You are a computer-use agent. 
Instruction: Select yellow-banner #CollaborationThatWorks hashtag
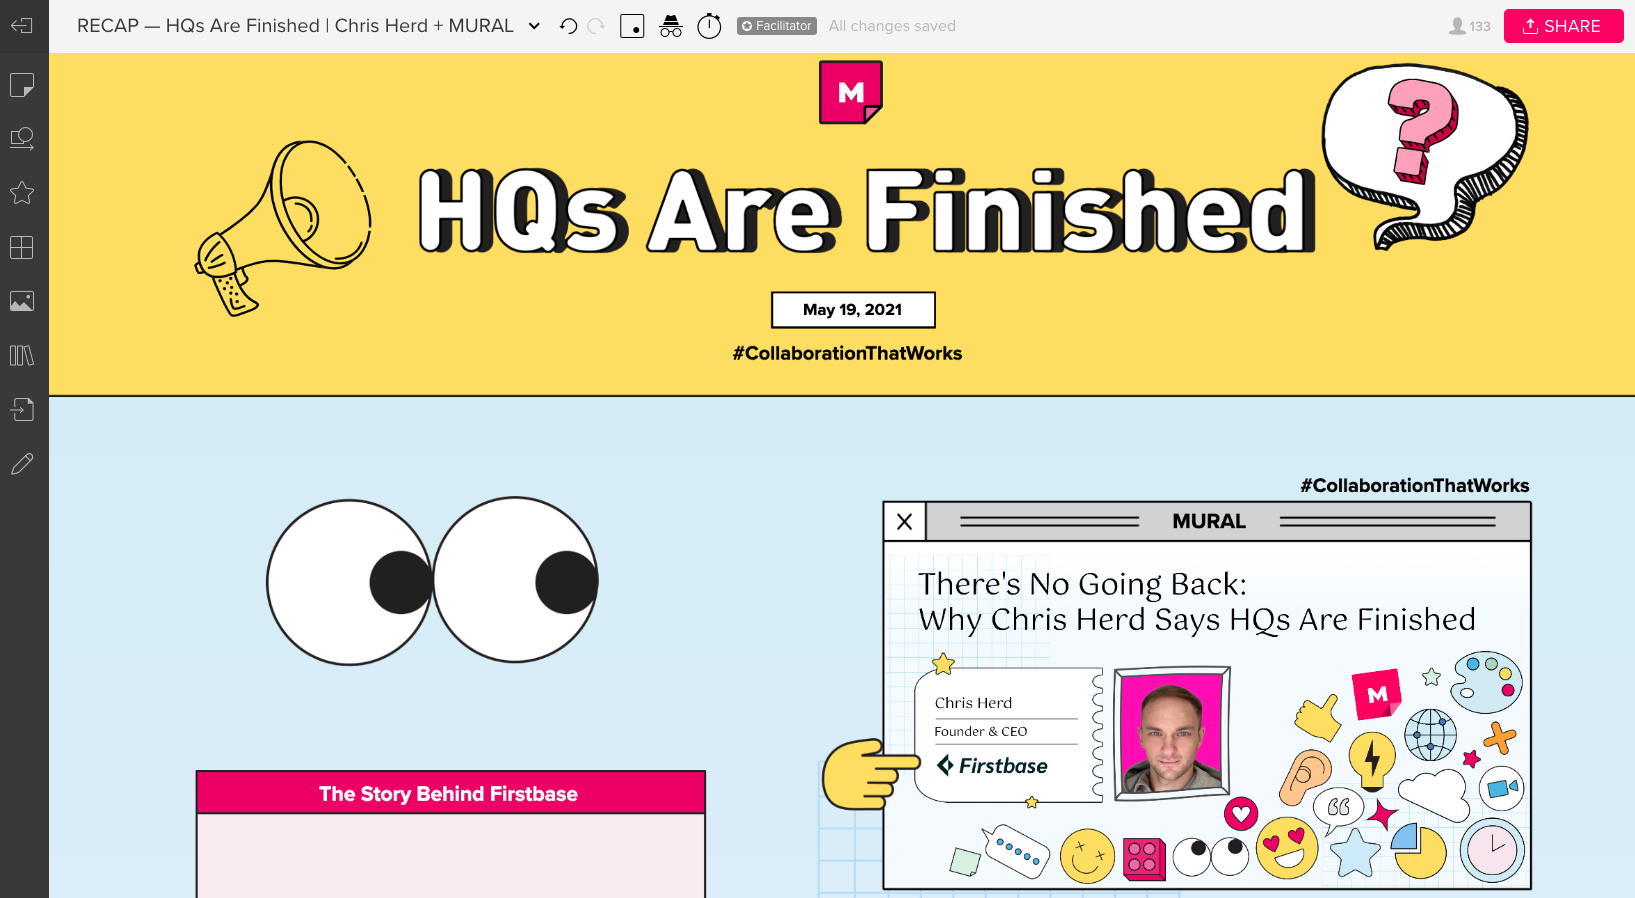(847, 353)
